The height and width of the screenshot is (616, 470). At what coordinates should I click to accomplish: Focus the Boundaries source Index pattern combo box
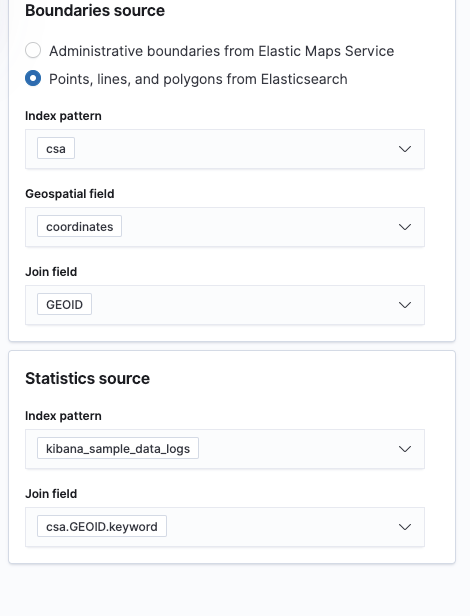[x=225, y=149]
